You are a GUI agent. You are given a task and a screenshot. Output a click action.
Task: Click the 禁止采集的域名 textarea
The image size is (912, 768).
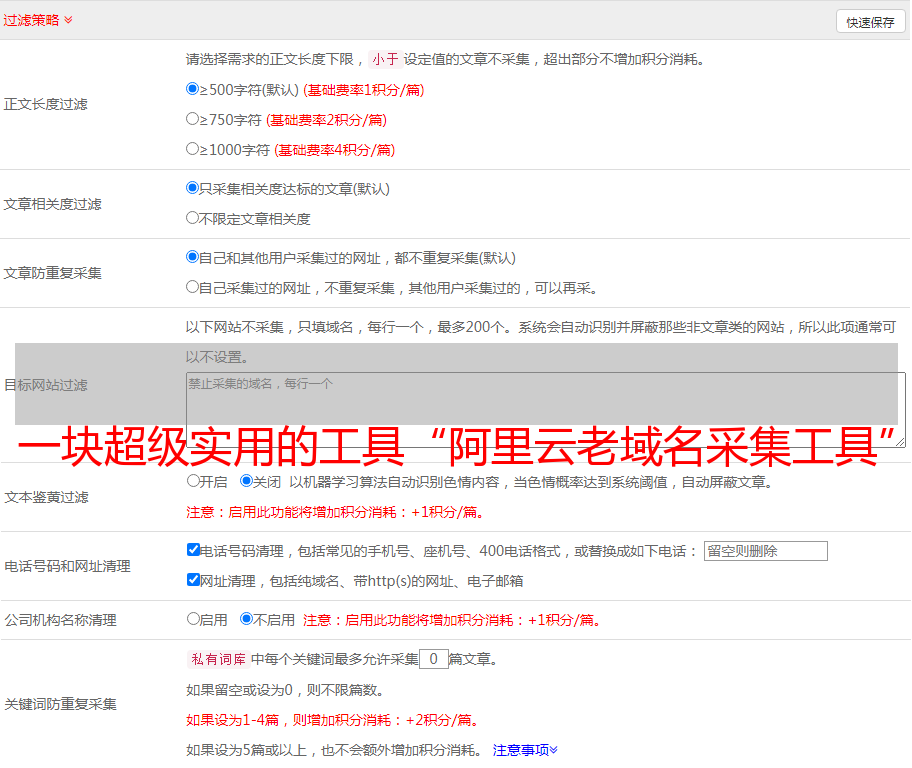click(x=546, y=410)
